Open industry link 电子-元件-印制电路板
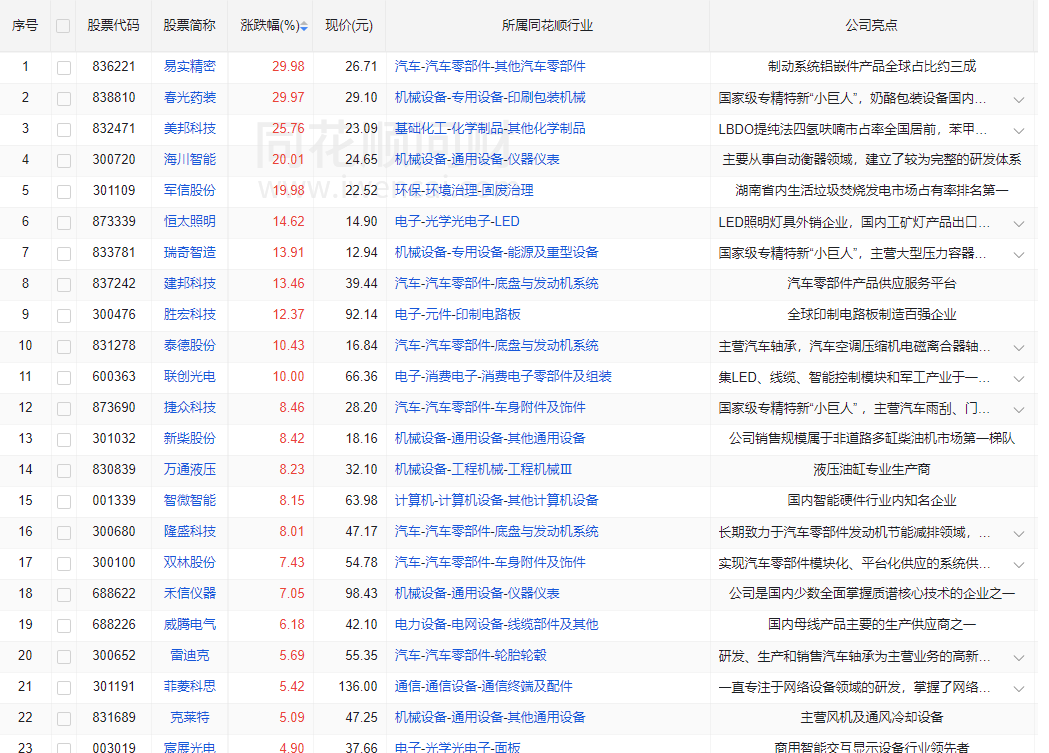1049x753 pixels. [457, 314]
